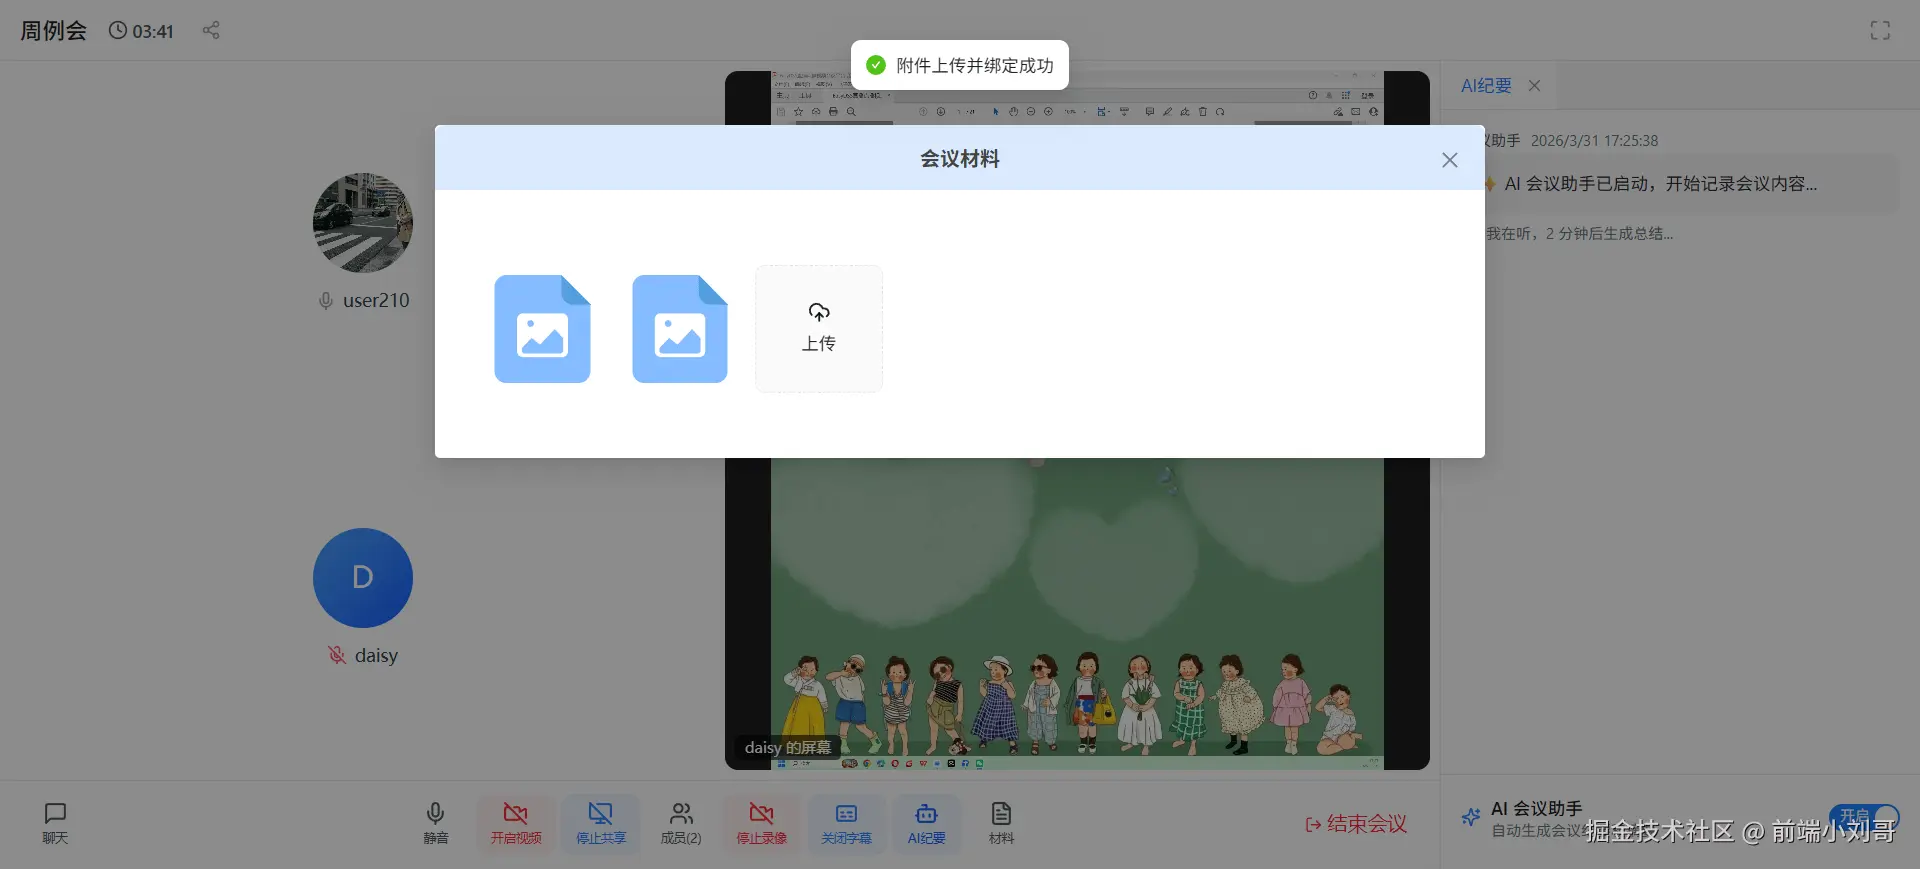Click the AI 会议助手已启动 message
This screenshot has width=1920, height=869.
[x=1661, y=184]
